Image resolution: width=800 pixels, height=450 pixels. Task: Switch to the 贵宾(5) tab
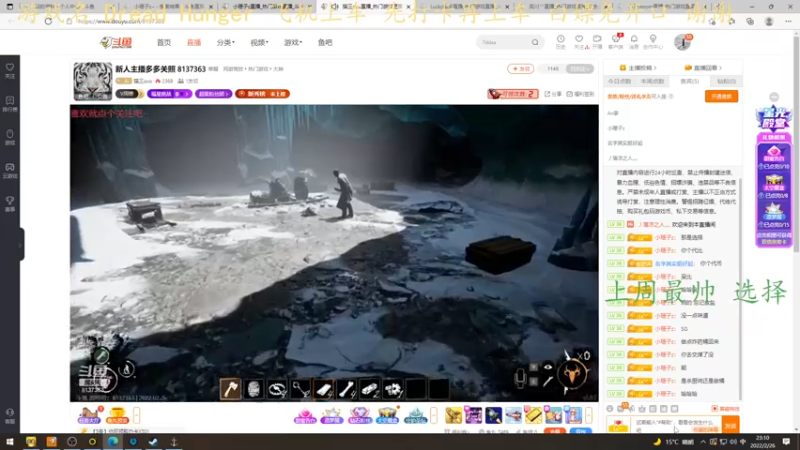coord(689,82)
